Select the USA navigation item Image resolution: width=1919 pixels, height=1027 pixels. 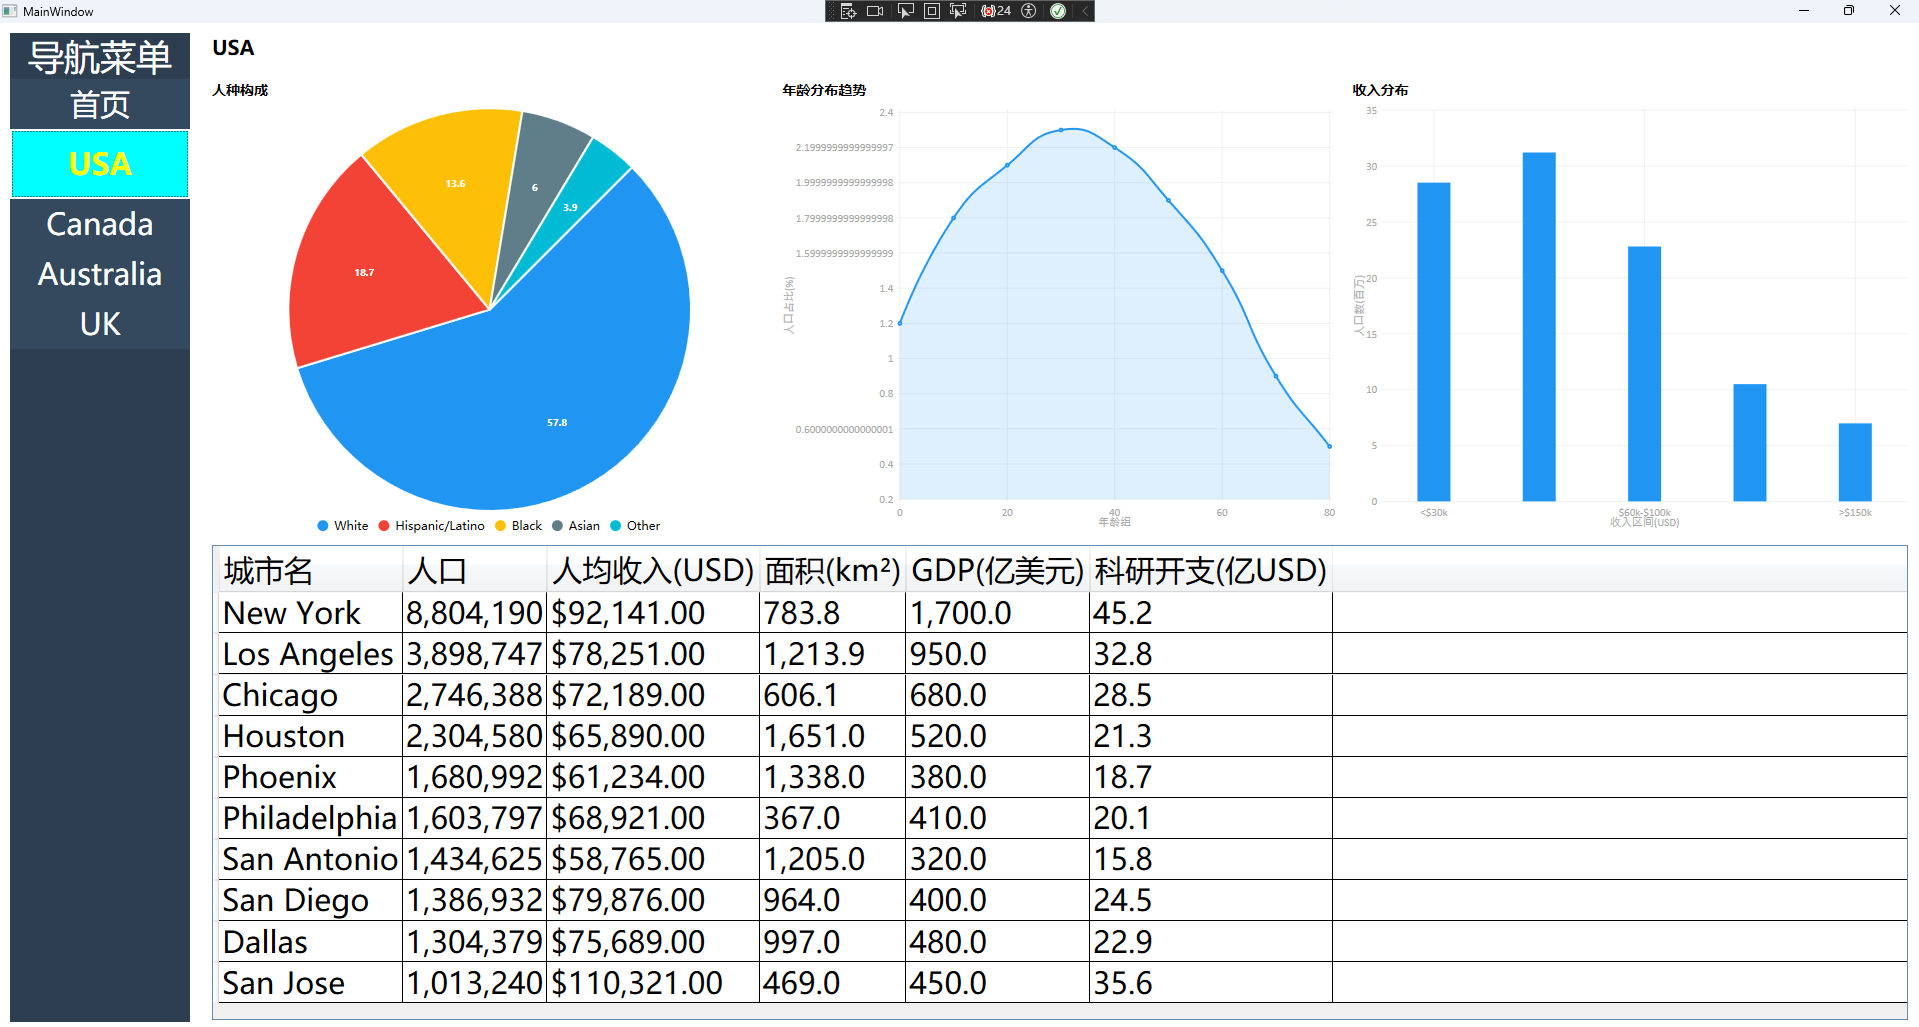click(100, 164)
